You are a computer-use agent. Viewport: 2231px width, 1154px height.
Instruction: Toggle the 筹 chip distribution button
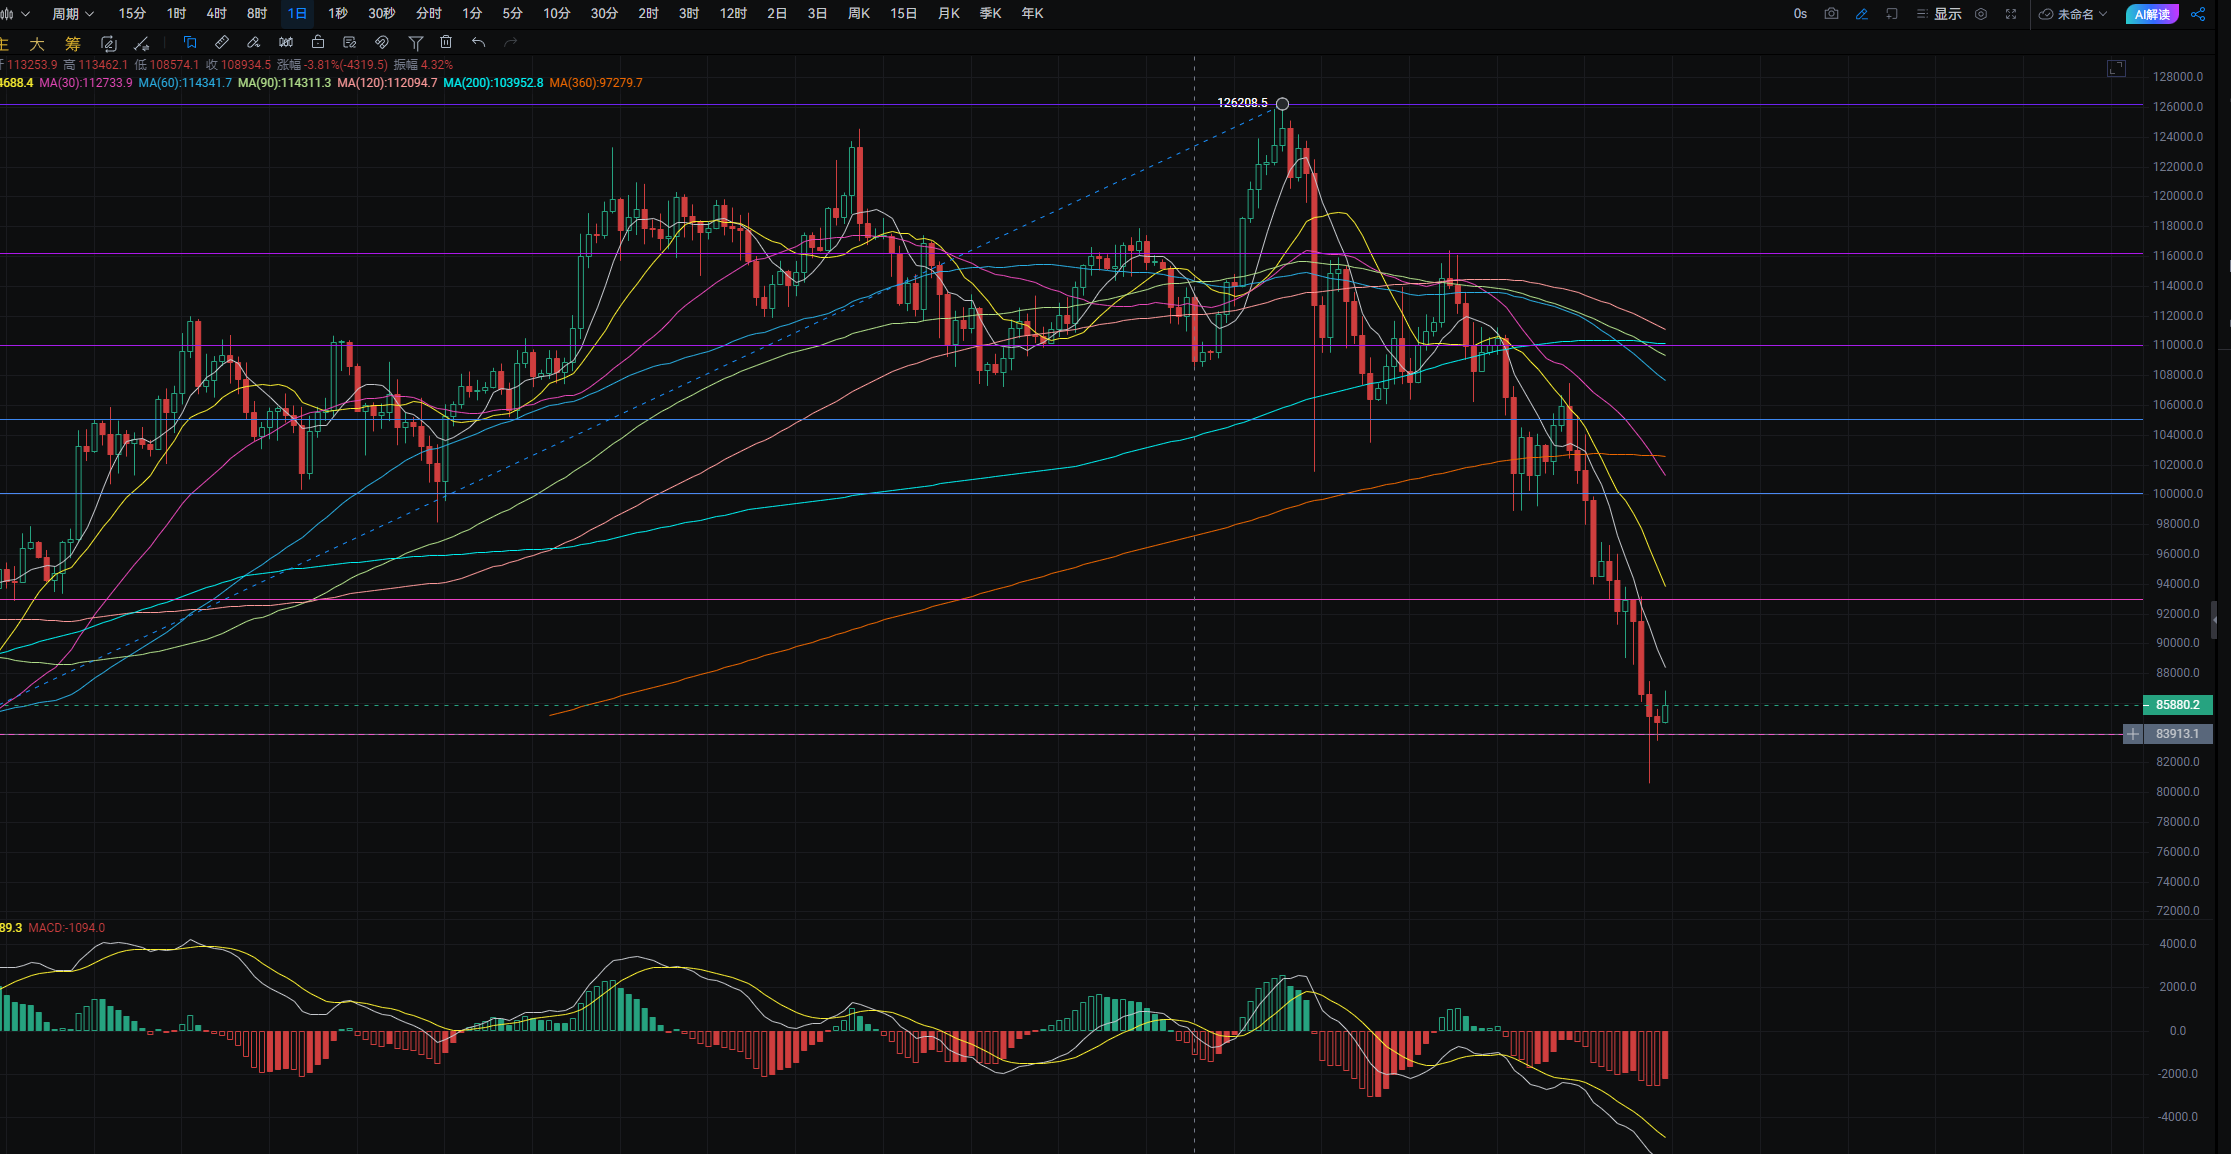pos(72,43)
